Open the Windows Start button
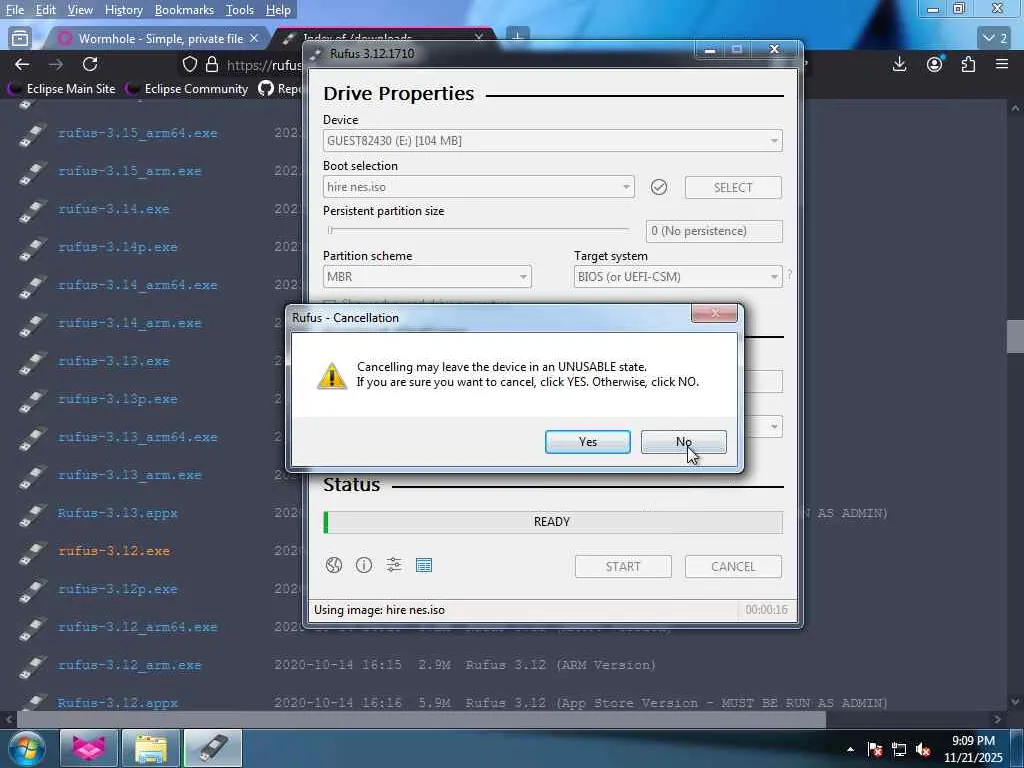 [25, 748]
